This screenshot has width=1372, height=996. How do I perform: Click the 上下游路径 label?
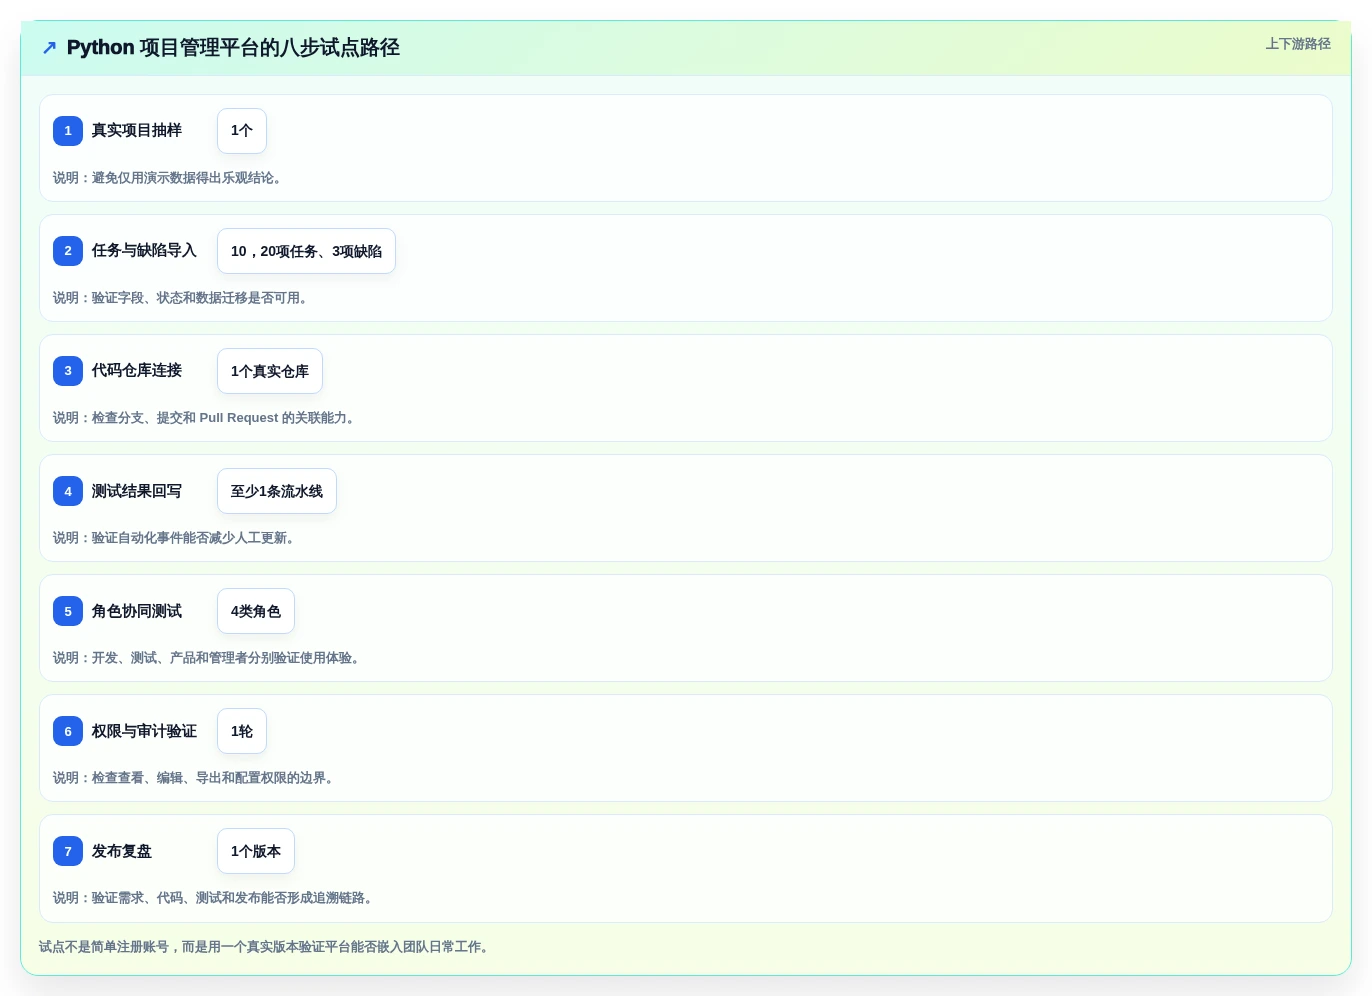1298,44
